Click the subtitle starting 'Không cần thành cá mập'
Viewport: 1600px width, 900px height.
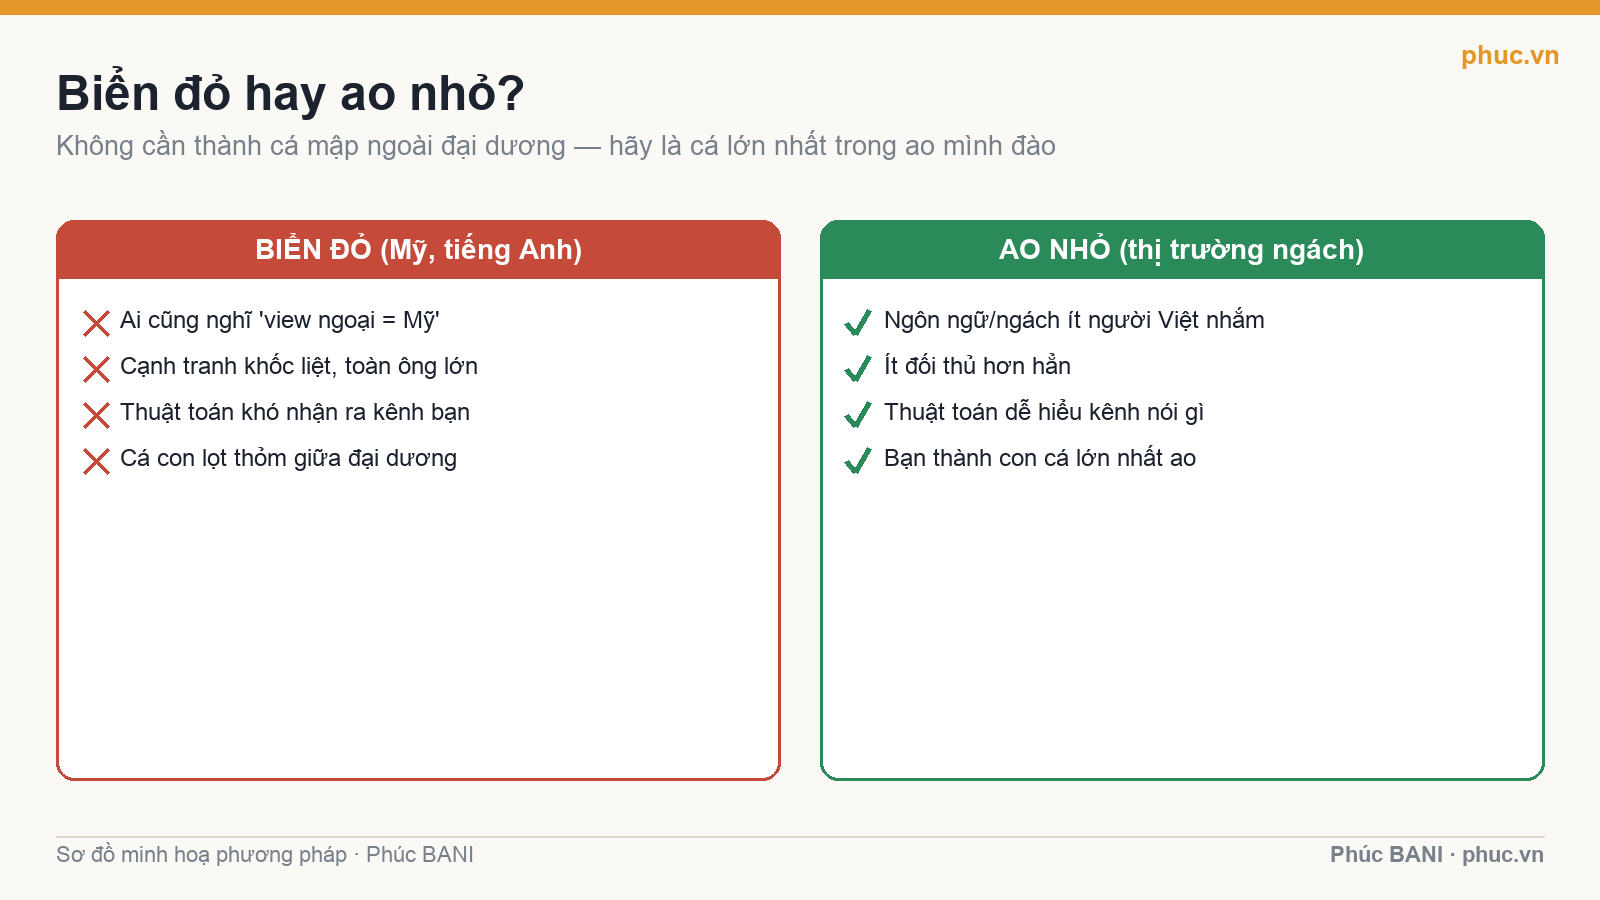(x=556, y=146)
